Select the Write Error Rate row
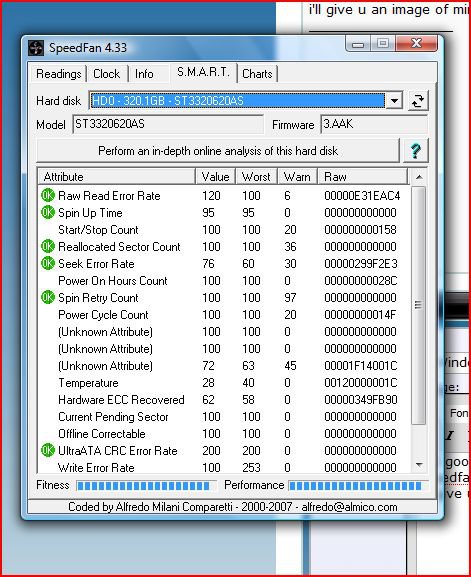 [x=223, y=467]
